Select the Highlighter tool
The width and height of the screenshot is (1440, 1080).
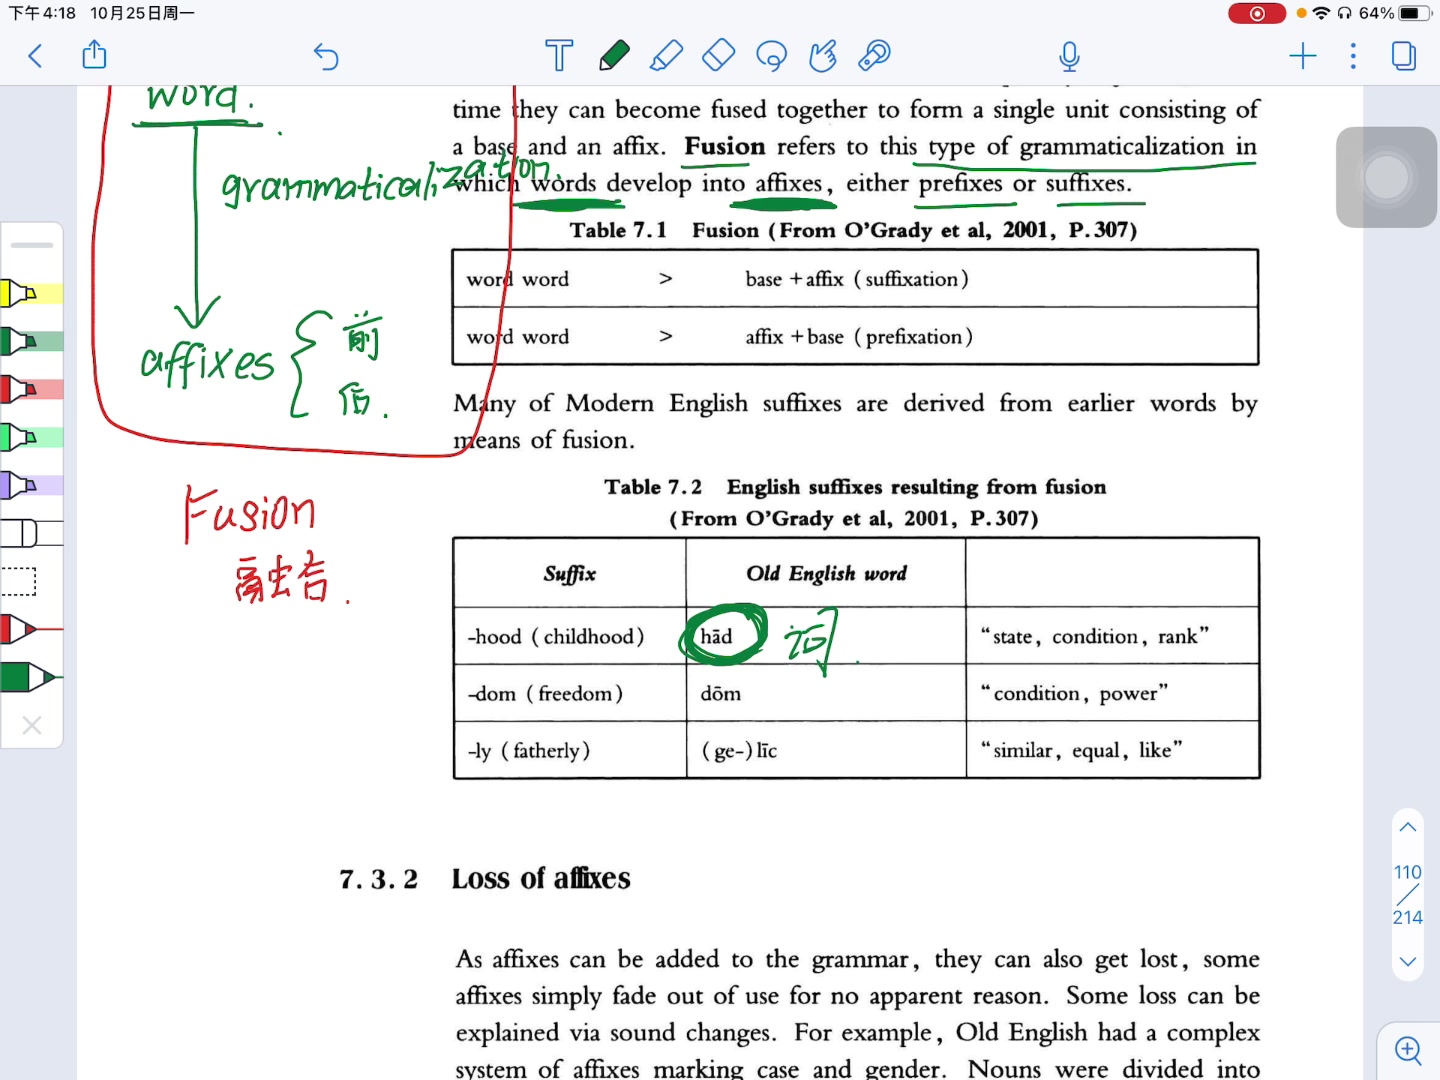pyautogui.click(x=666, y=56)
